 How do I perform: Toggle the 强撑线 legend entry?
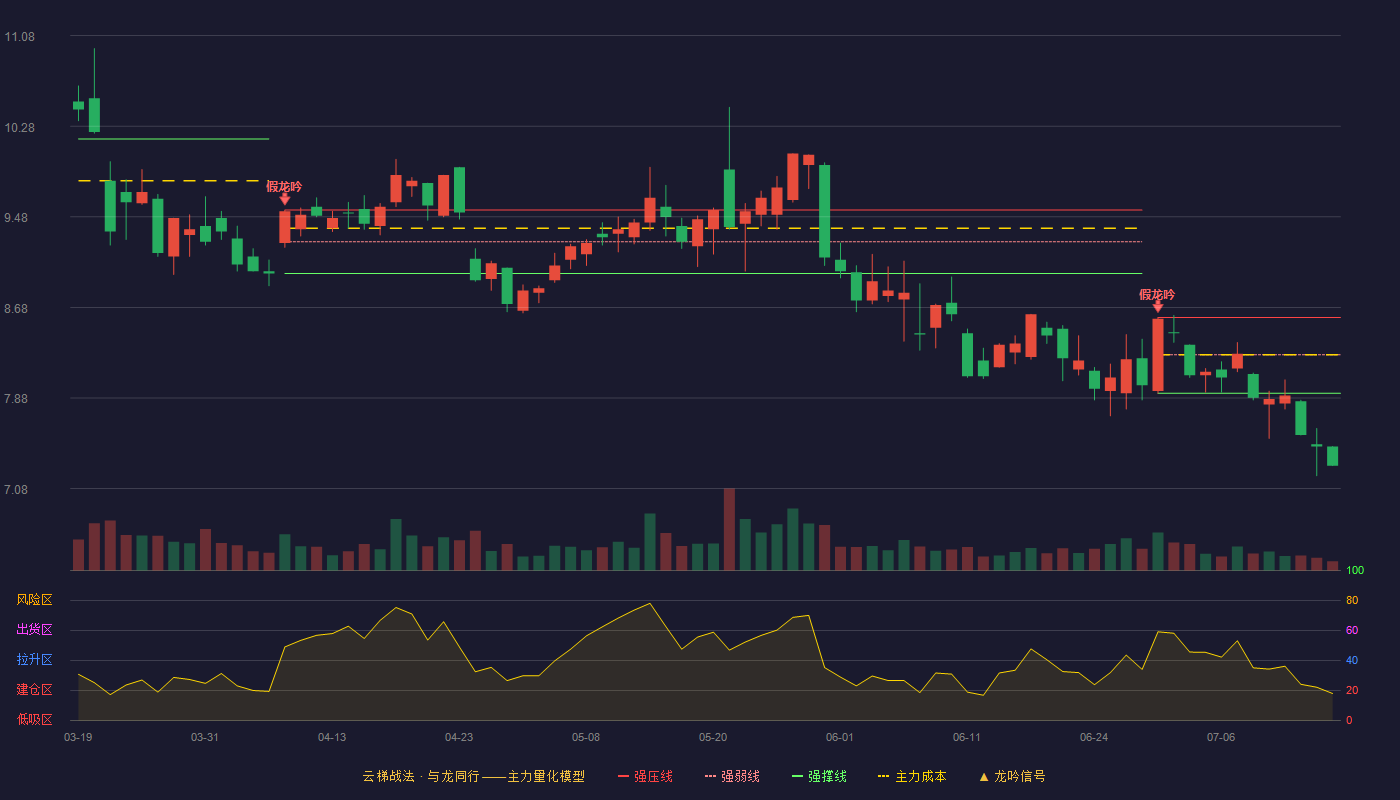(x=819, y=776)
